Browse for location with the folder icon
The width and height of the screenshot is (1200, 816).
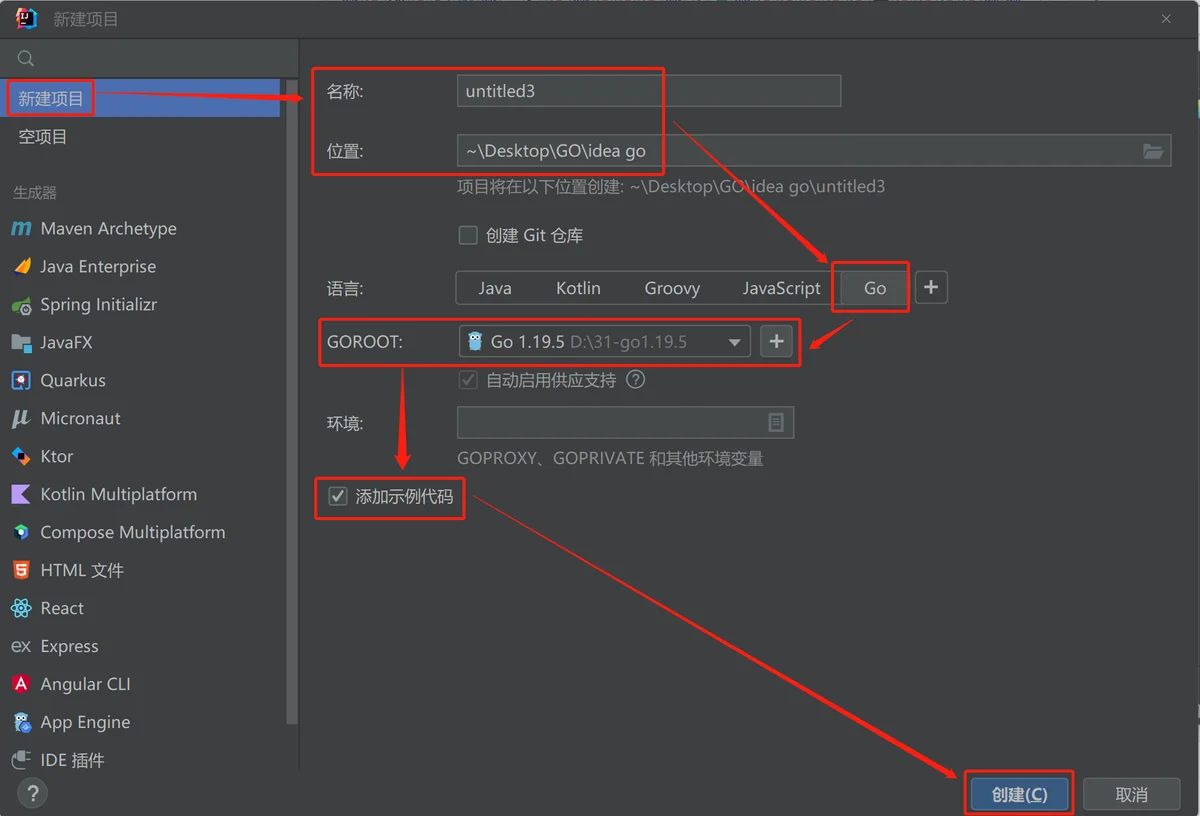tap(1153, 151)
